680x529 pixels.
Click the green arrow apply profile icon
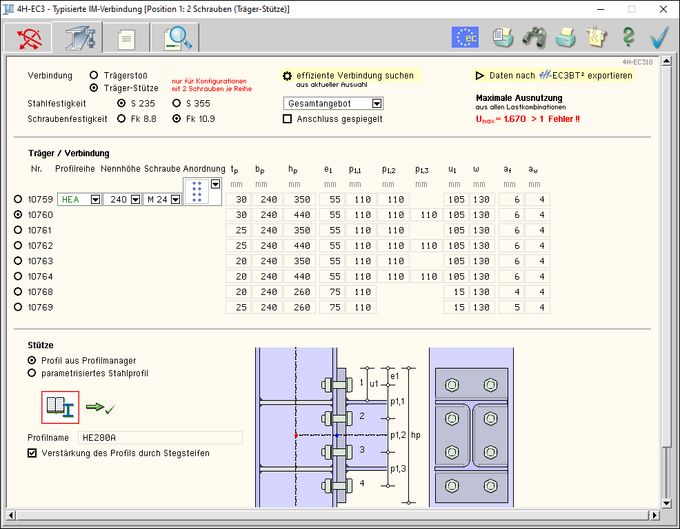(x=101, y=407)
